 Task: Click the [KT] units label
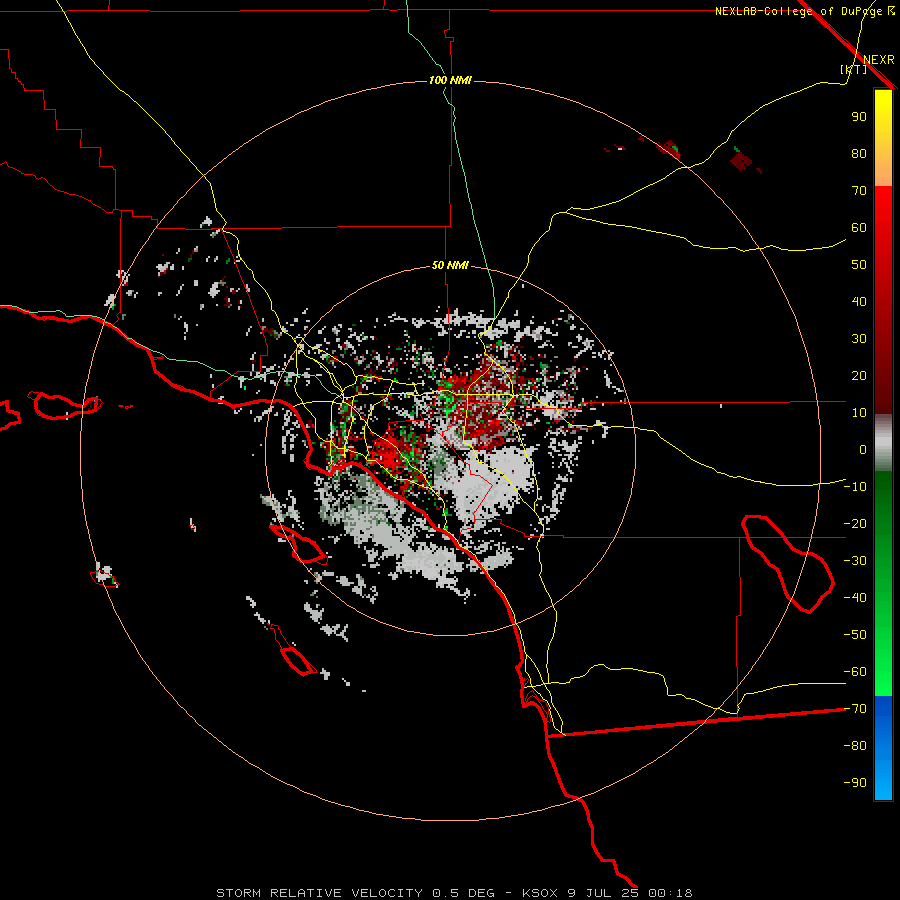[853, 69]
